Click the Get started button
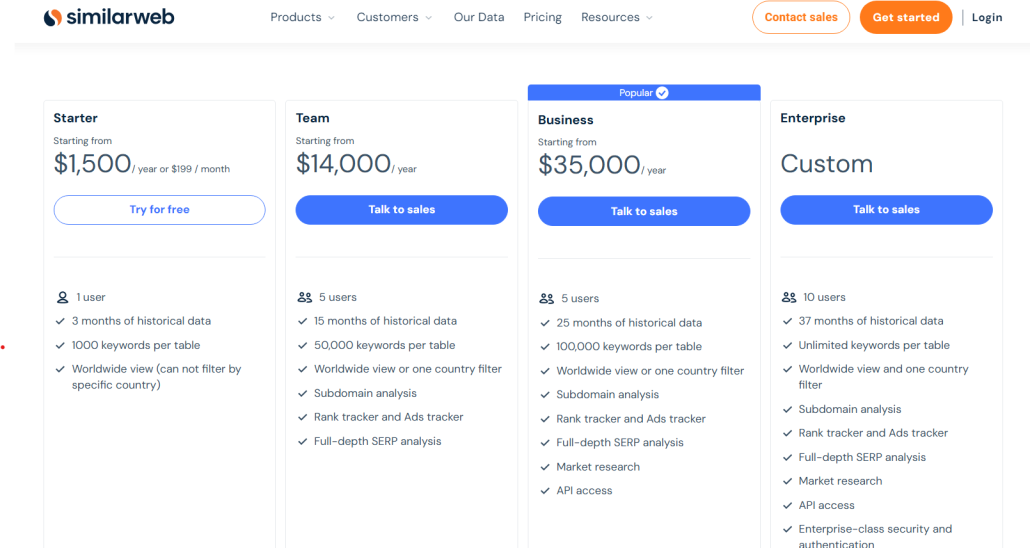 (905, 17)
